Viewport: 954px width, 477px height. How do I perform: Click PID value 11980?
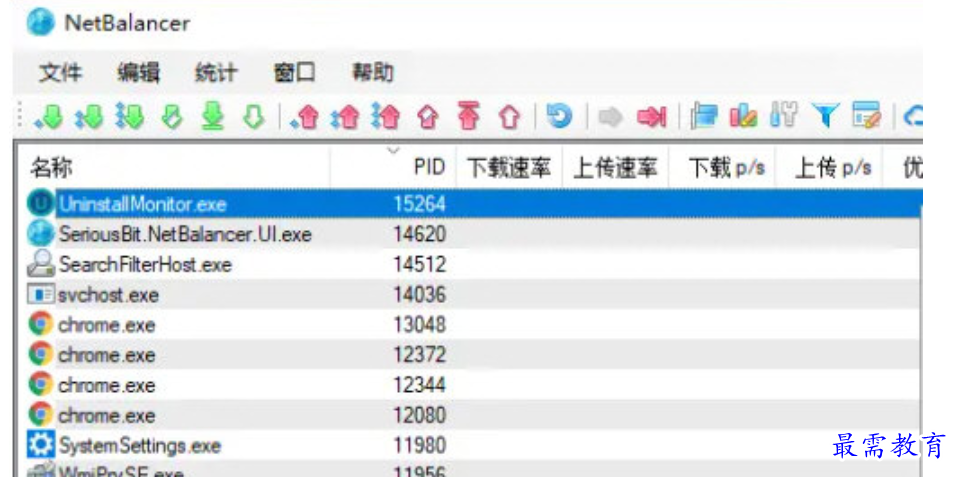[420, 446]
